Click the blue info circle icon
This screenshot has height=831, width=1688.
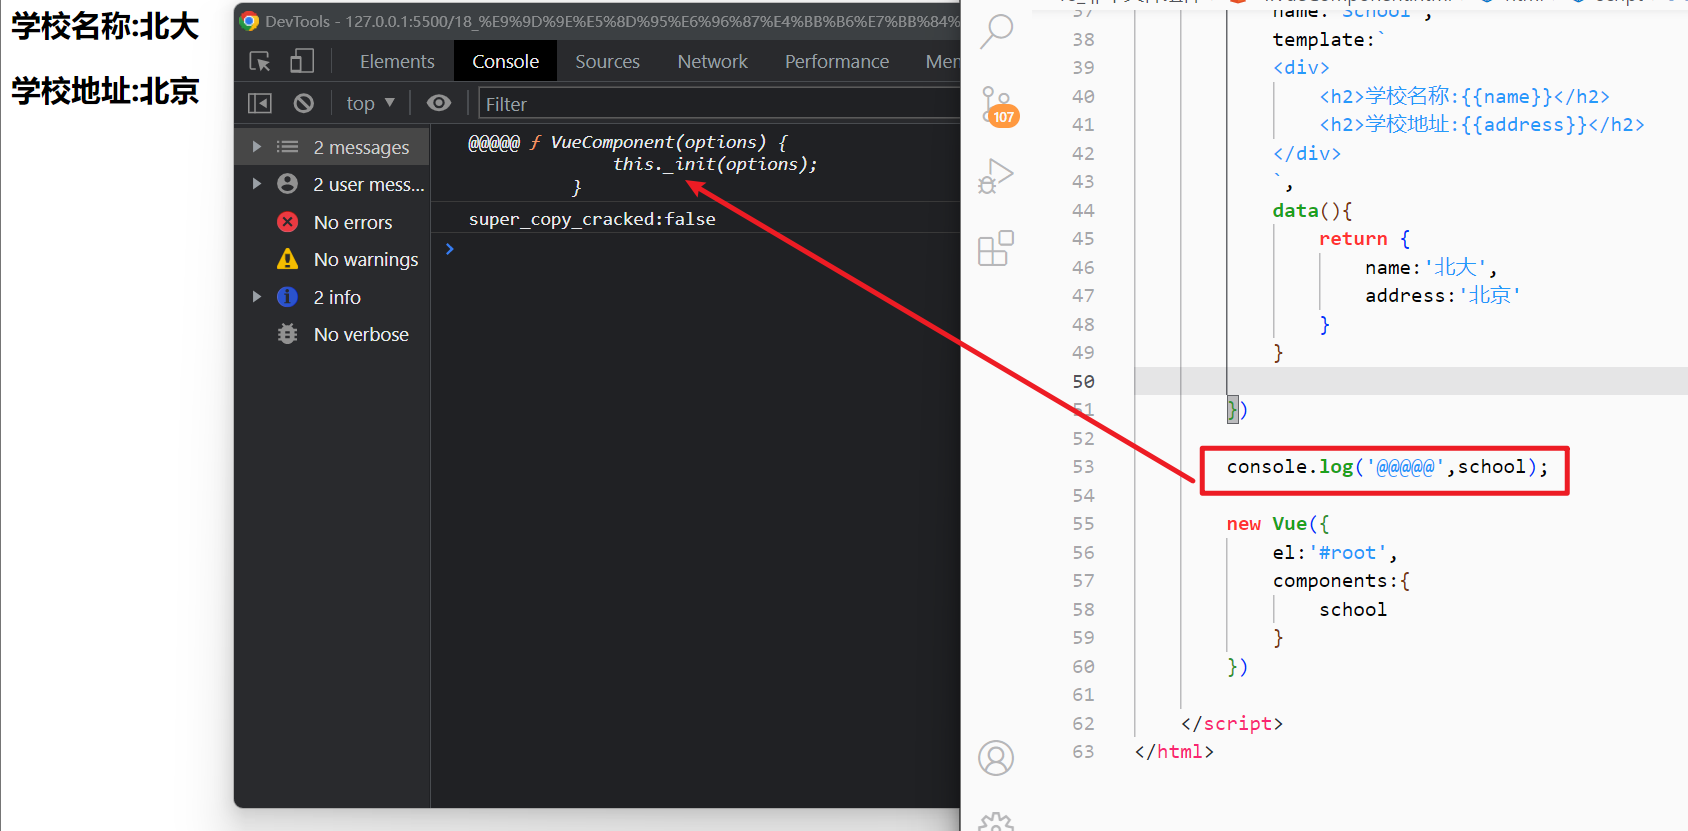pos(287,297)
